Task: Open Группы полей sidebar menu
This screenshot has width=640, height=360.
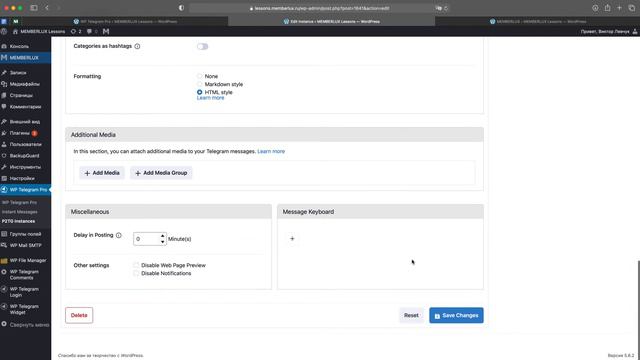Action: 25,234
